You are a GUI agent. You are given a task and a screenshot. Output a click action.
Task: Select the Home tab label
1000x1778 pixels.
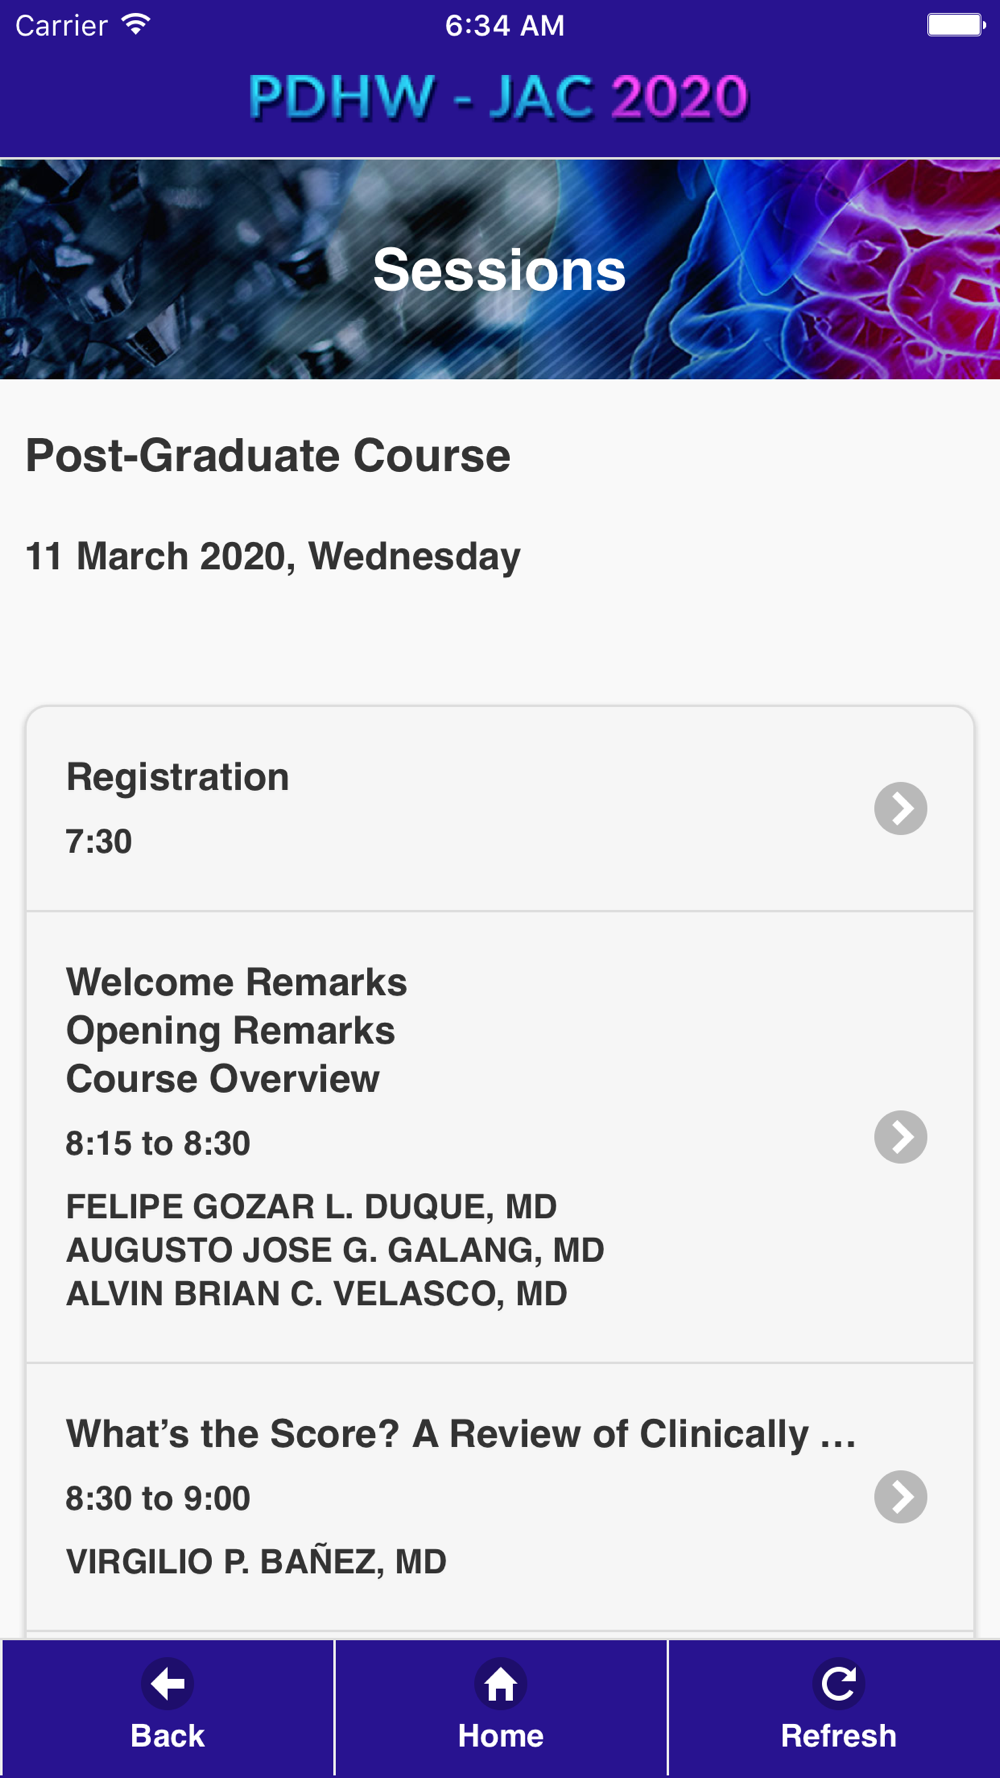[x=500, y=1735]
